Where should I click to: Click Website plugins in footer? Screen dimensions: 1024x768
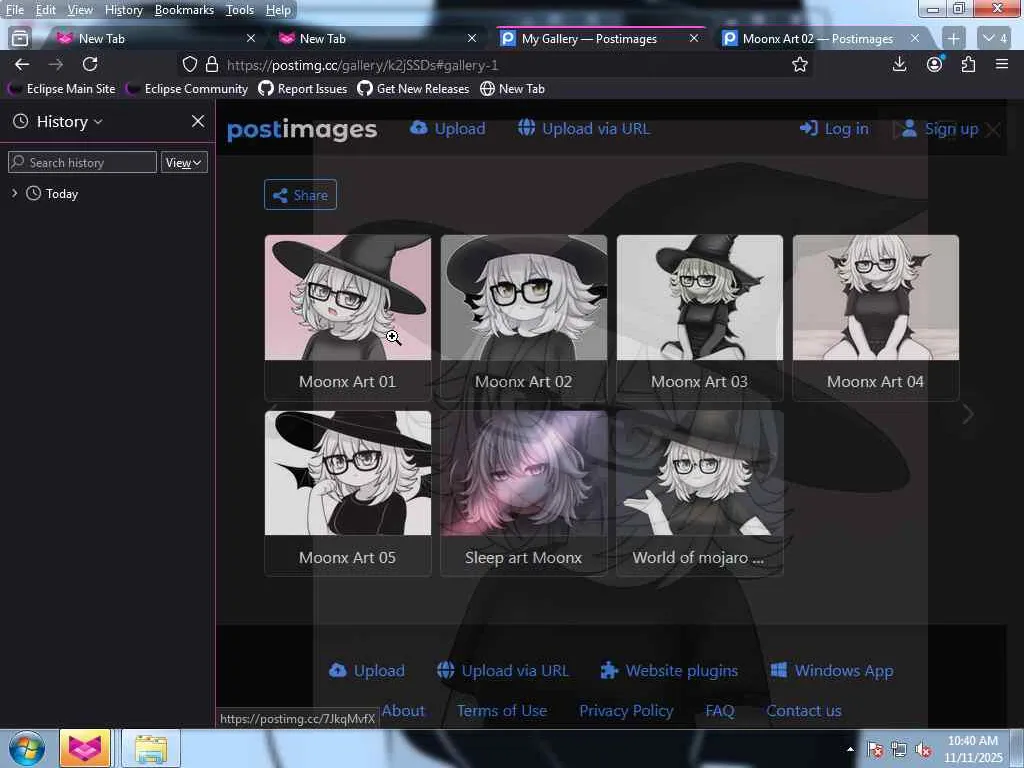tap(669, 671)
